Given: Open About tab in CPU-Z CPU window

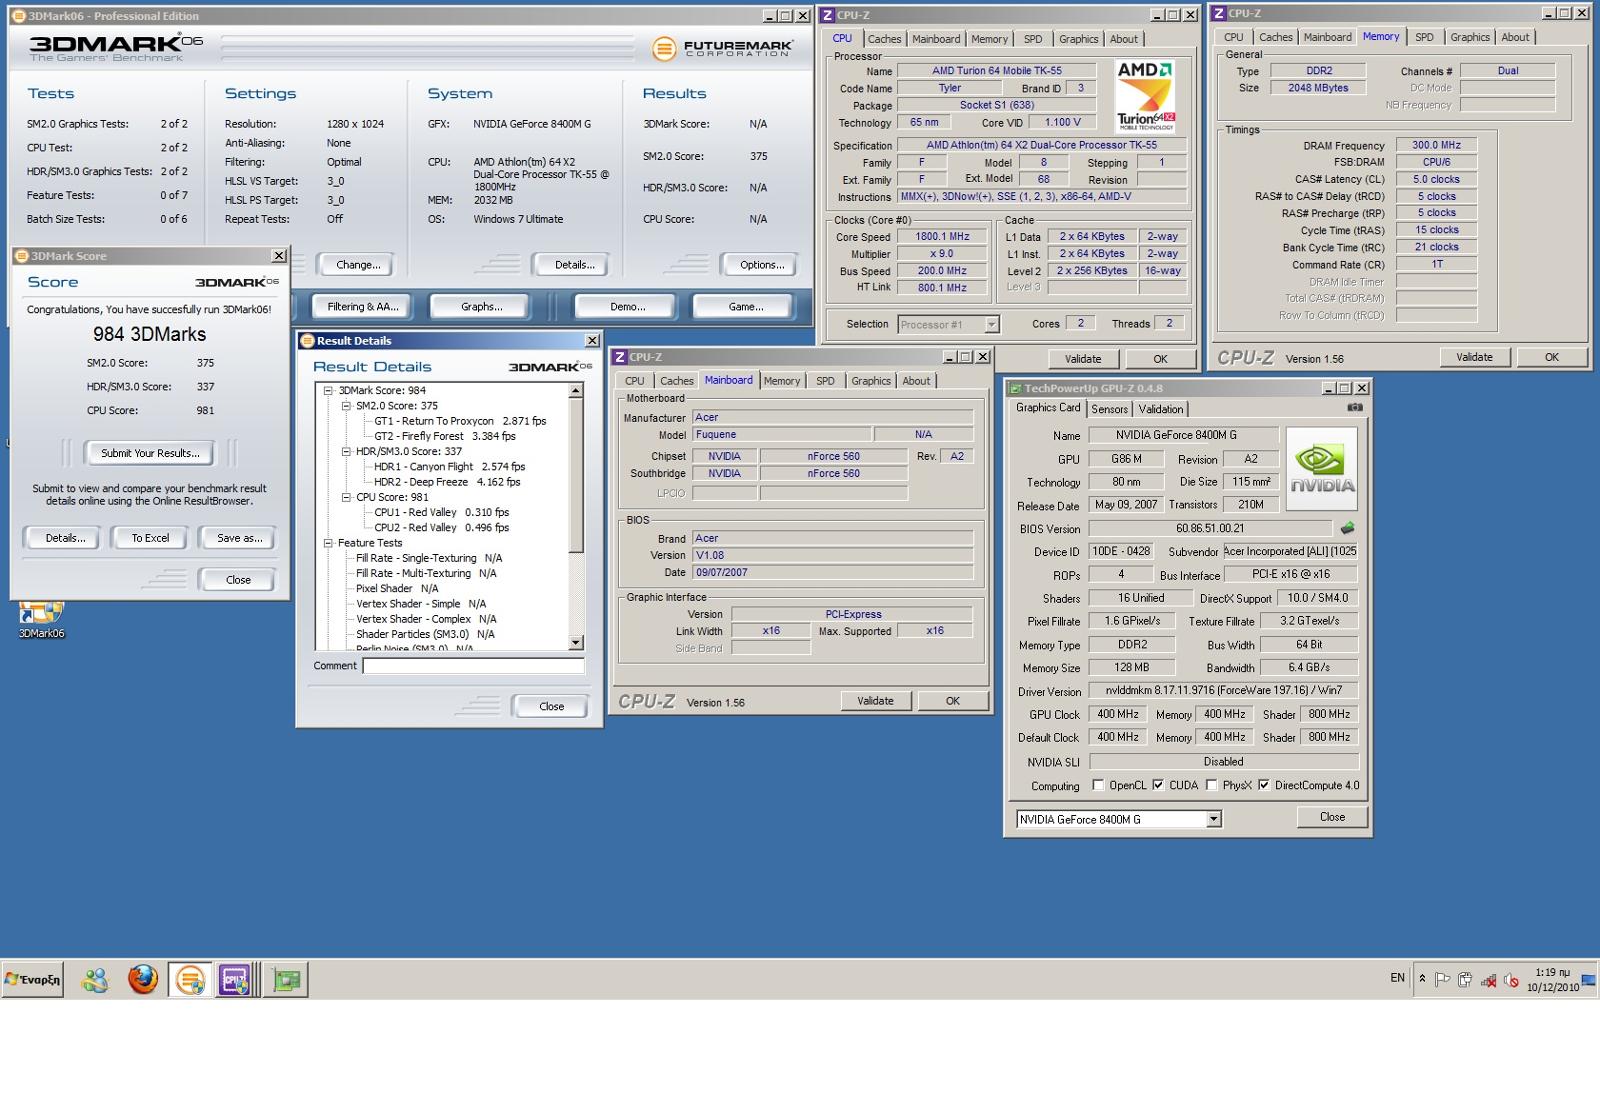Looking at the screenshot, I should tap(1124, 39).
